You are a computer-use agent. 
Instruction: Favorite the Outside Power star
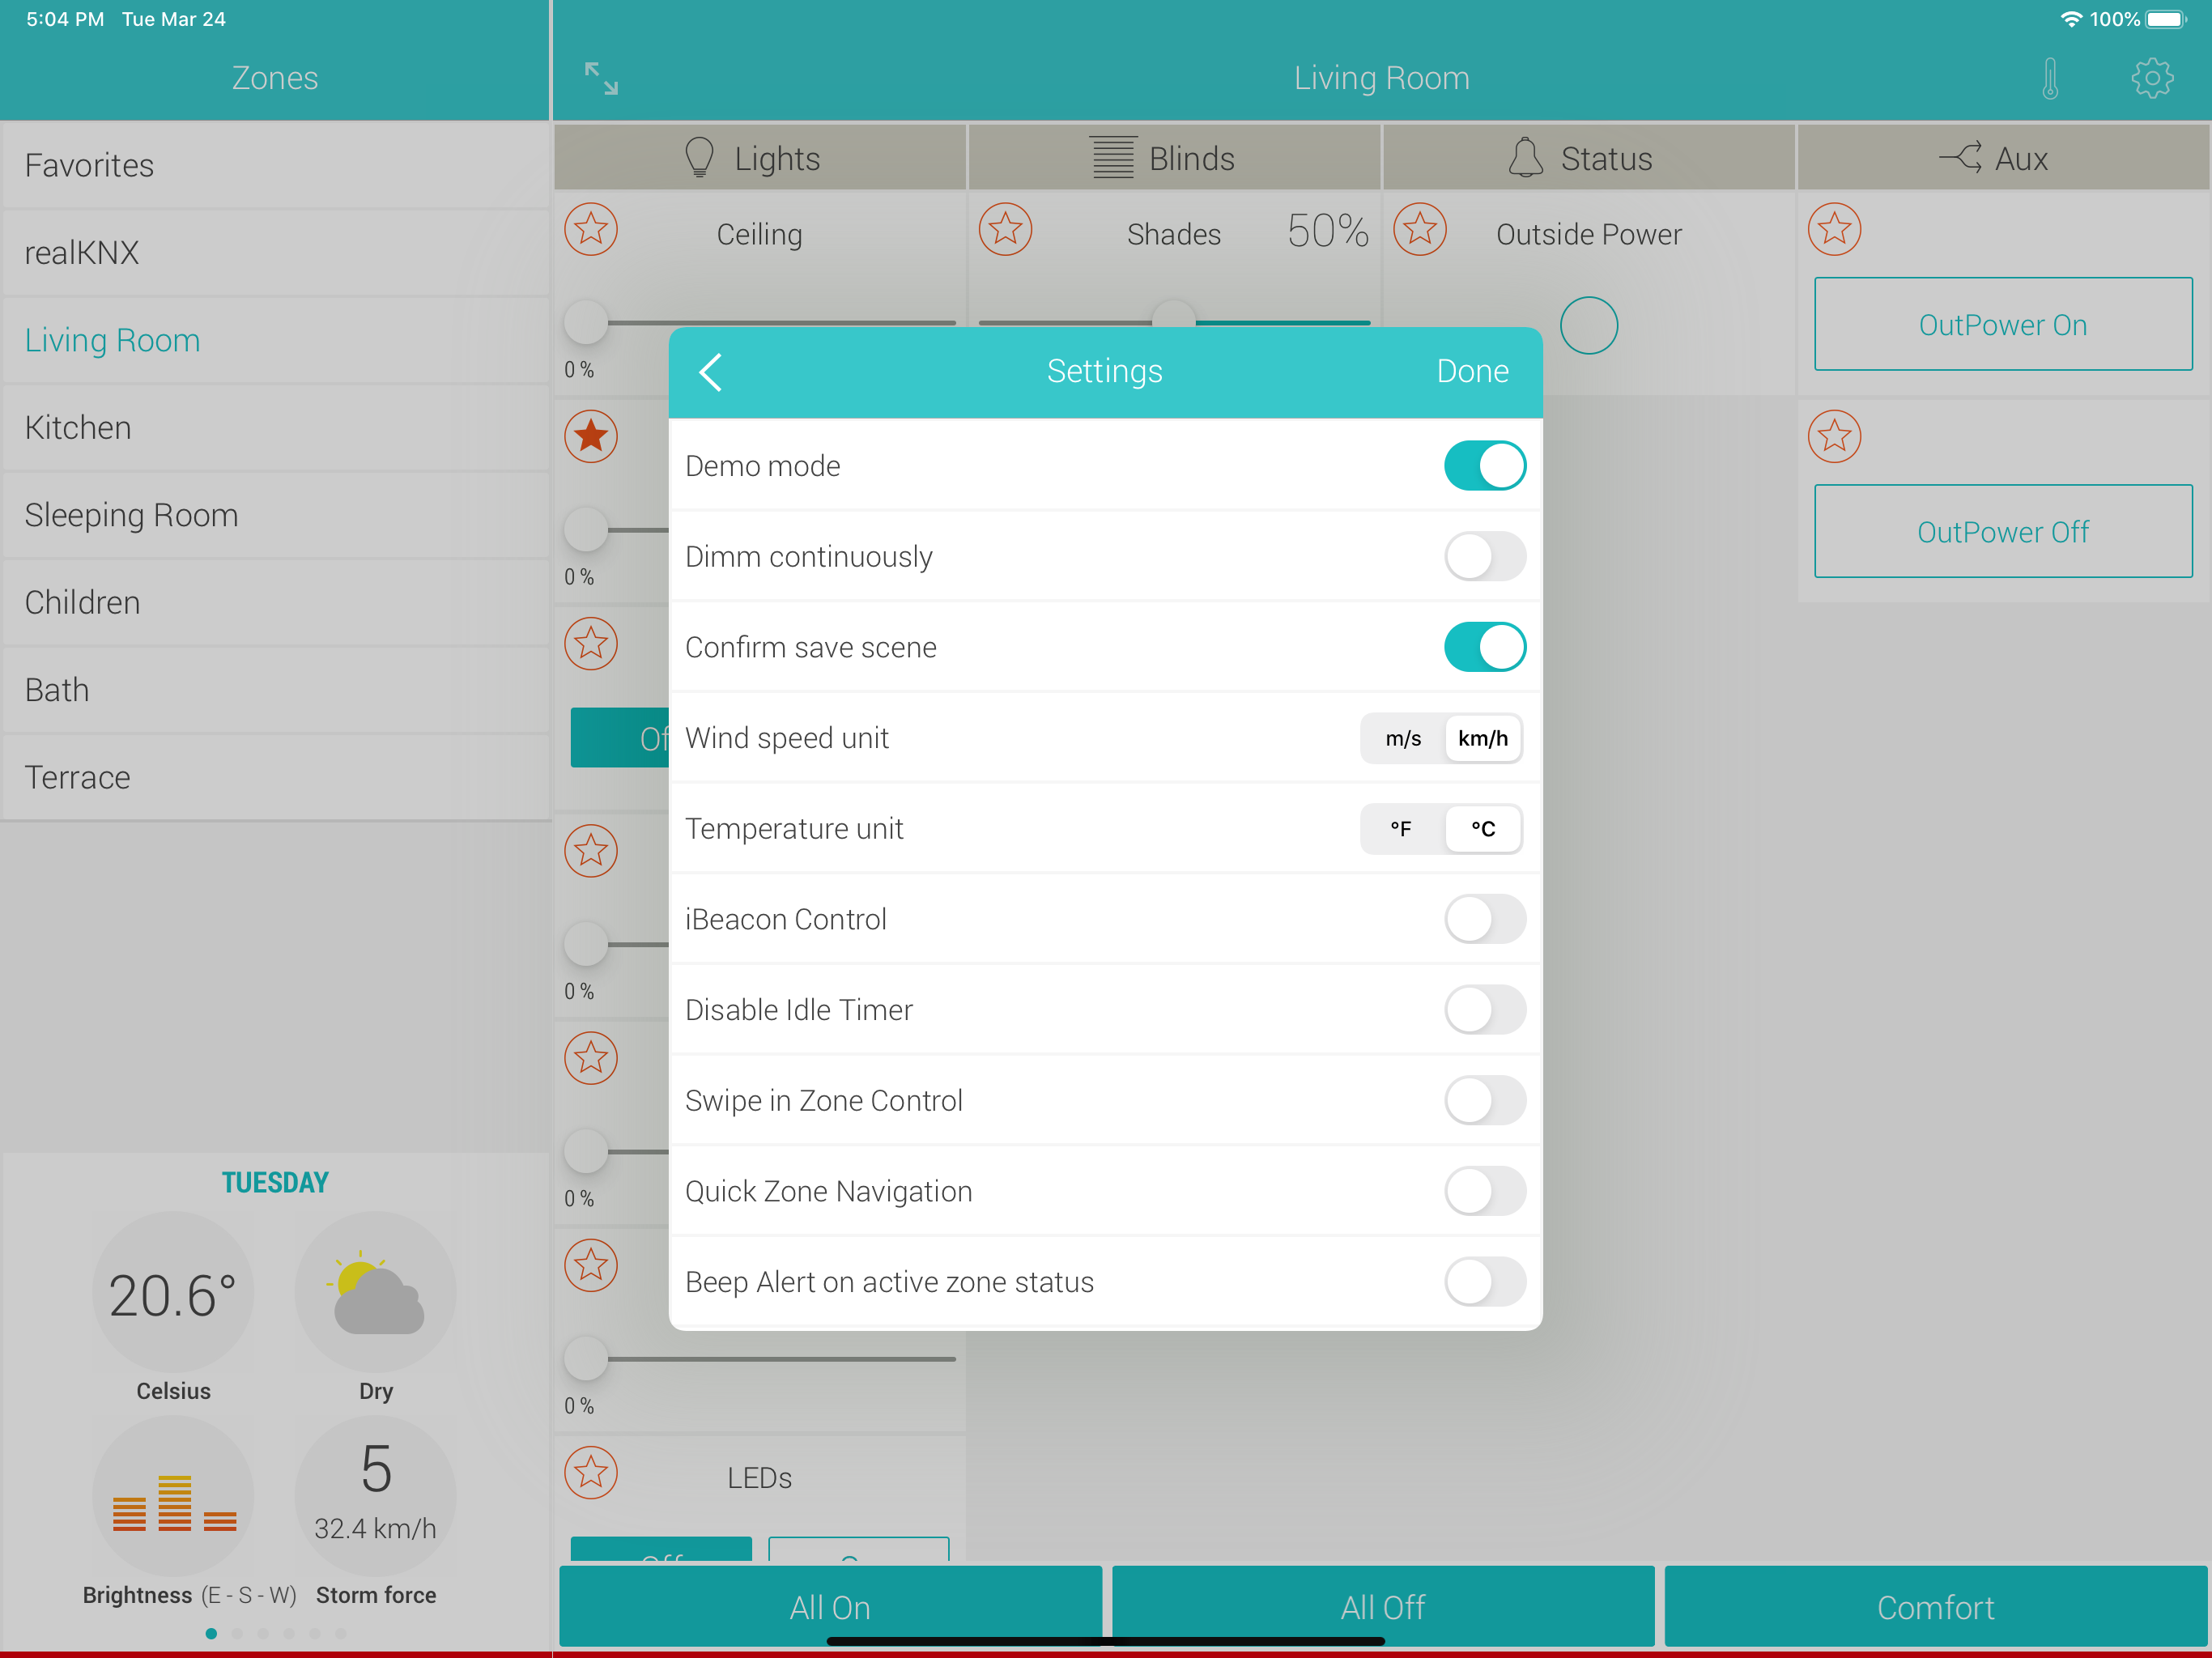(x=1420, y=229)
